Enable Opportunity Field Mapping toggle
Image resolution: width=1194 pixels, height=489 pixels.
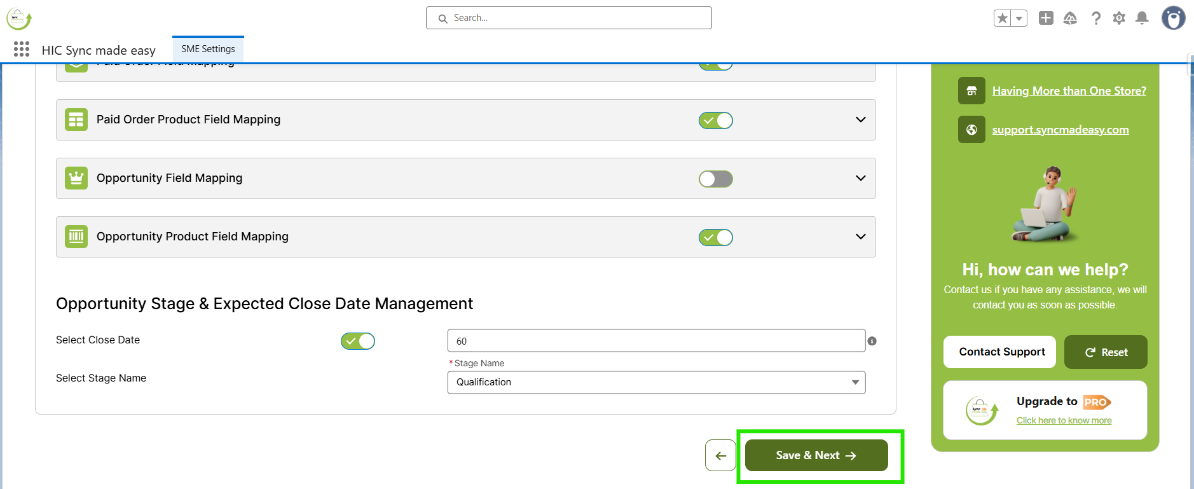(x=716, y=179)
